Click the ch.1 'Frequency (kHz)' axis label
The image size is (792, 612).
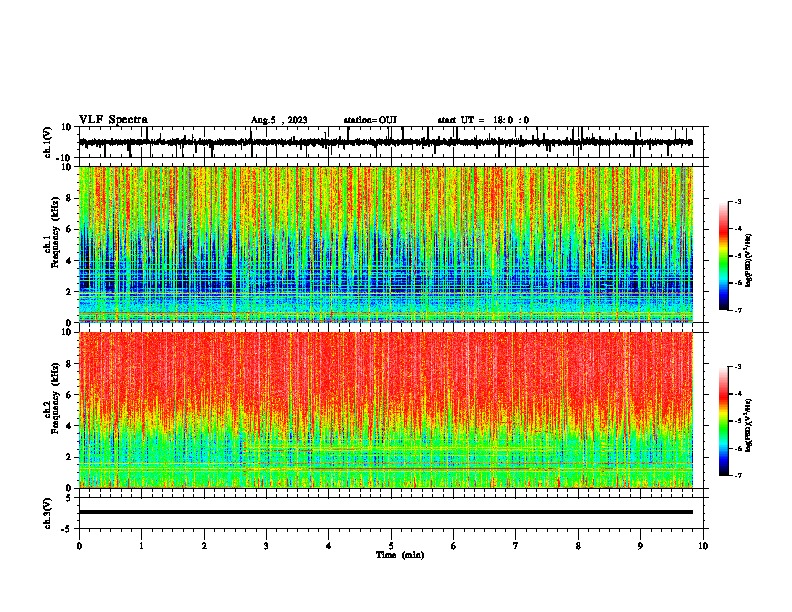(x=56, y=233)
